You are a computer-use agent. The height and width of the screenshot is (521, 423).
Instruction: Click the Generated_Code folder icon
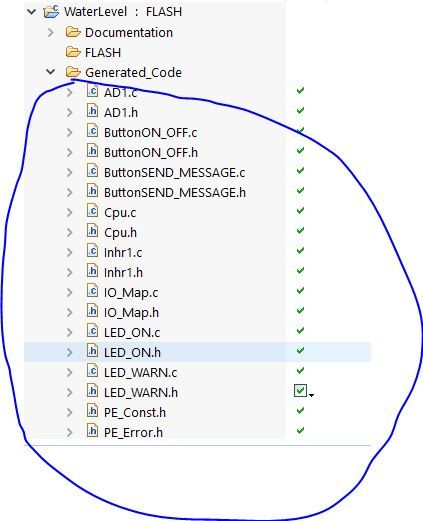(x=73, y=72)
